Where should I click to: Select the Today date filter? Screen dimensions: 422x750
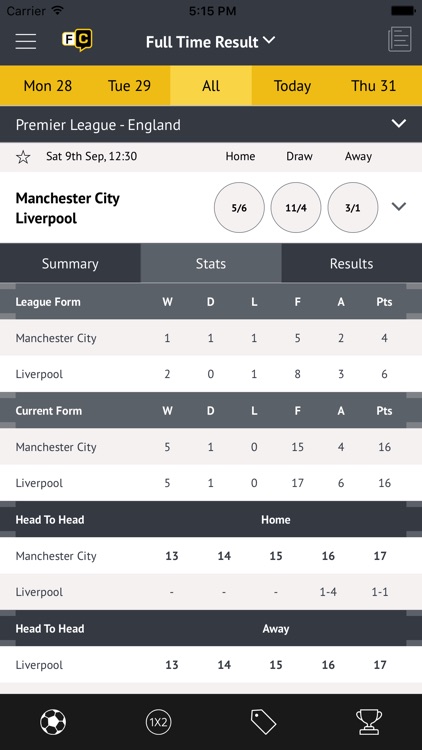pos(292,86)
